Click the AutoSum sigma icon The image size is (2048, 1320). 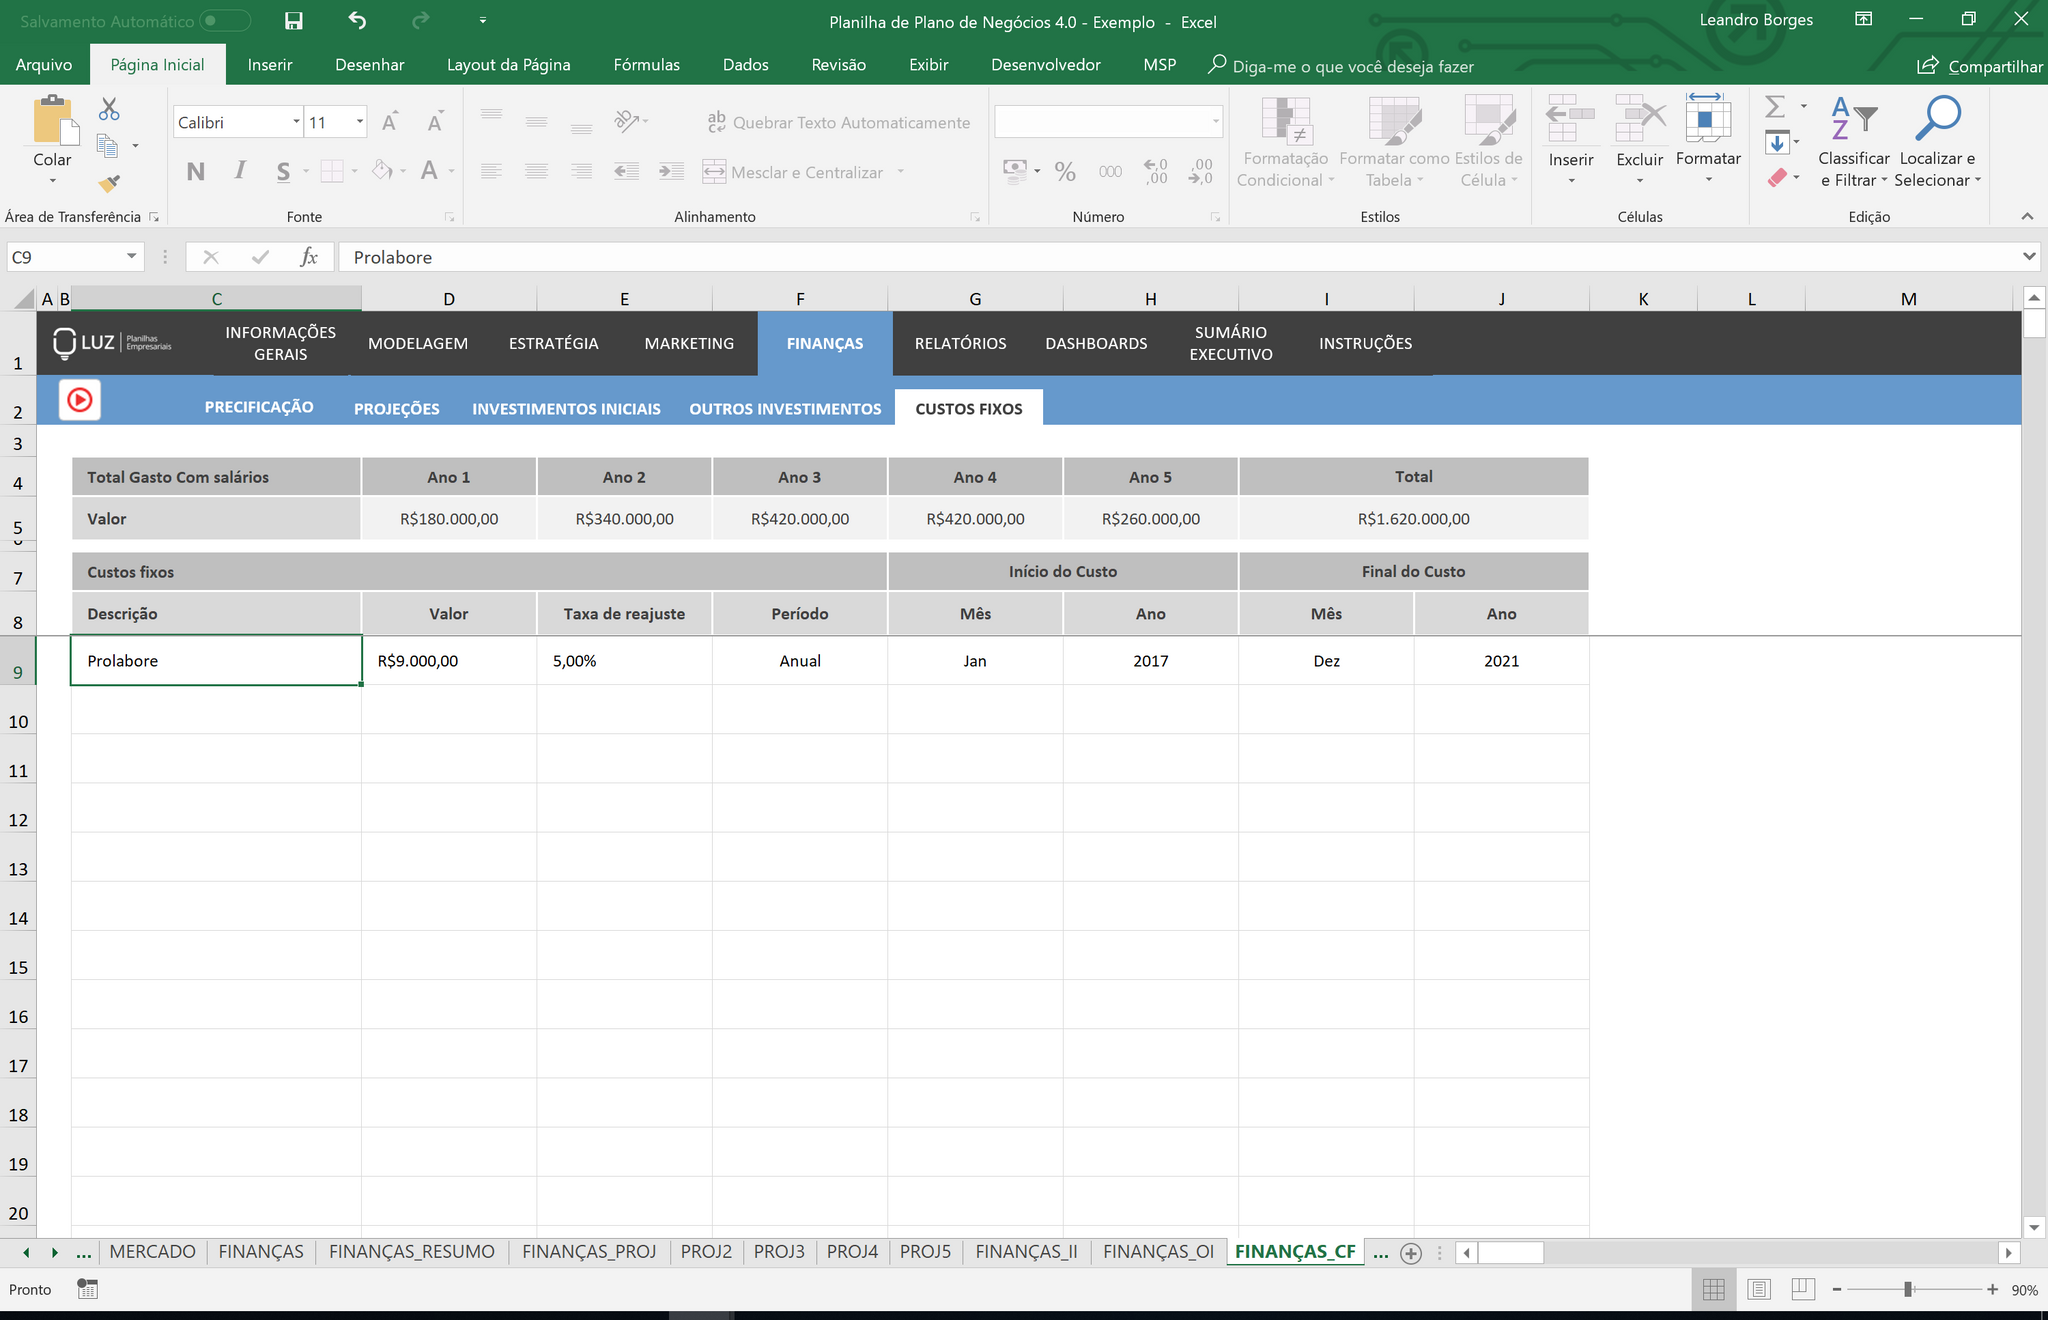pyautogui.click(x=1775, y=106)
